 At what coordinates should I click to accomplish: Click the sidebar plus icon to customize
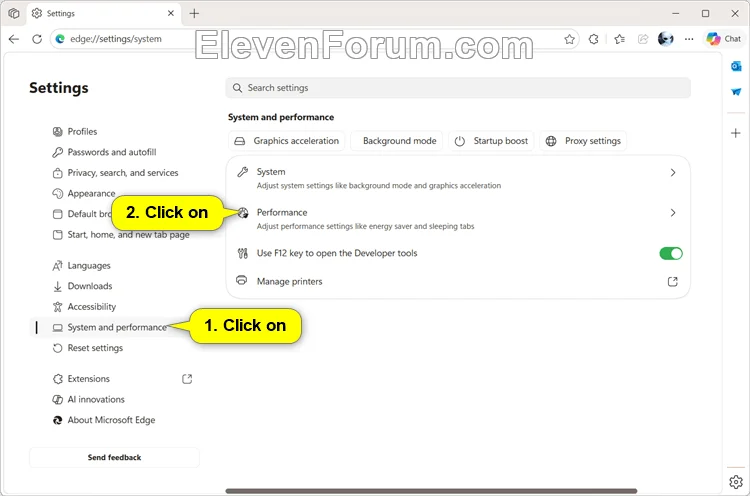pos(736,133)
